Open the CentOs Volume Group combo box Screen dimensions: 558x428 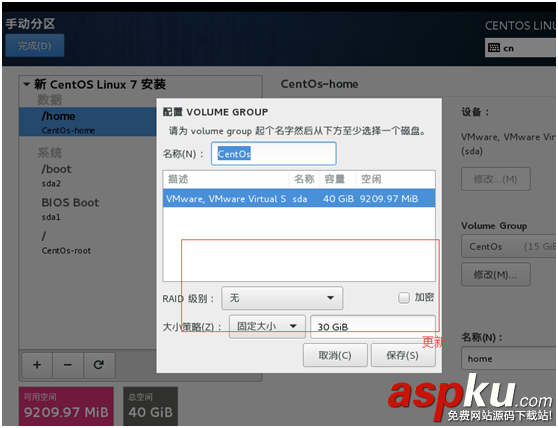[509, 246]
